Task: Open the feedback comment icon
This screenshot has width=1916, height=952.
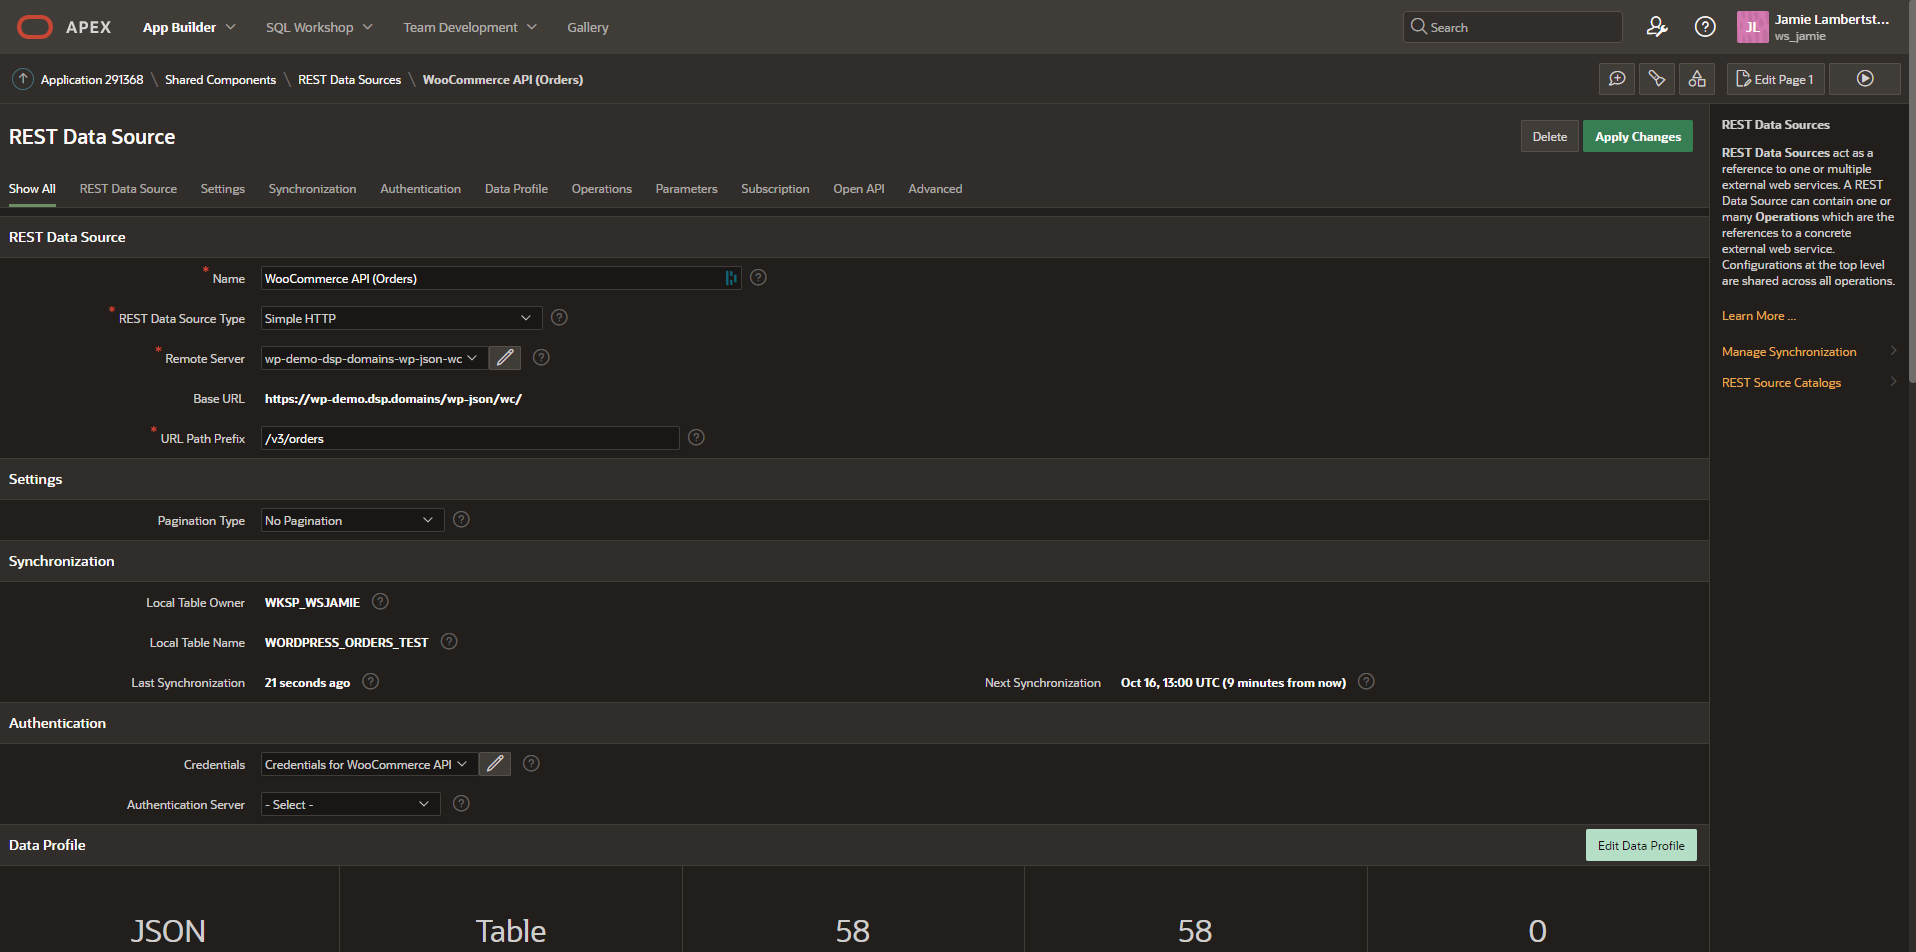Action: click(1617, 79)
